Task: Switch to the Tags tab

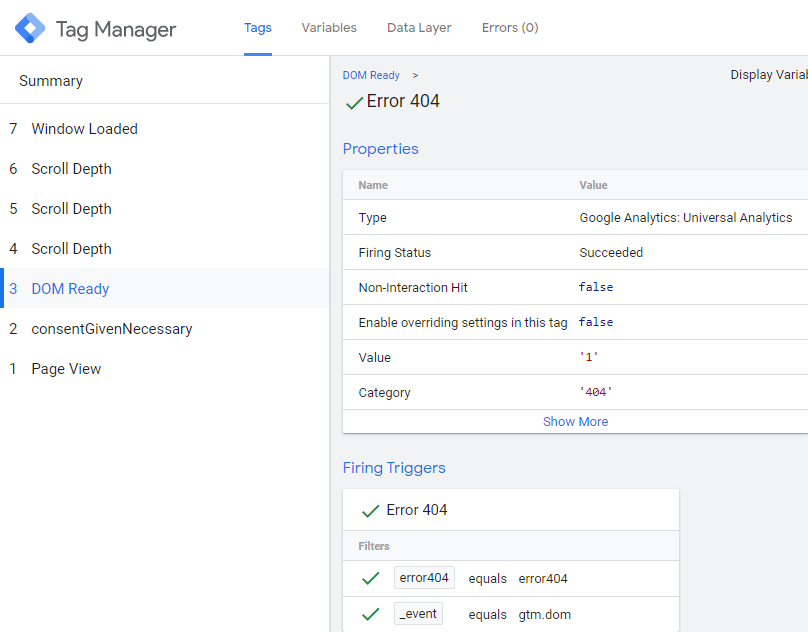Action: click(258, 28)
